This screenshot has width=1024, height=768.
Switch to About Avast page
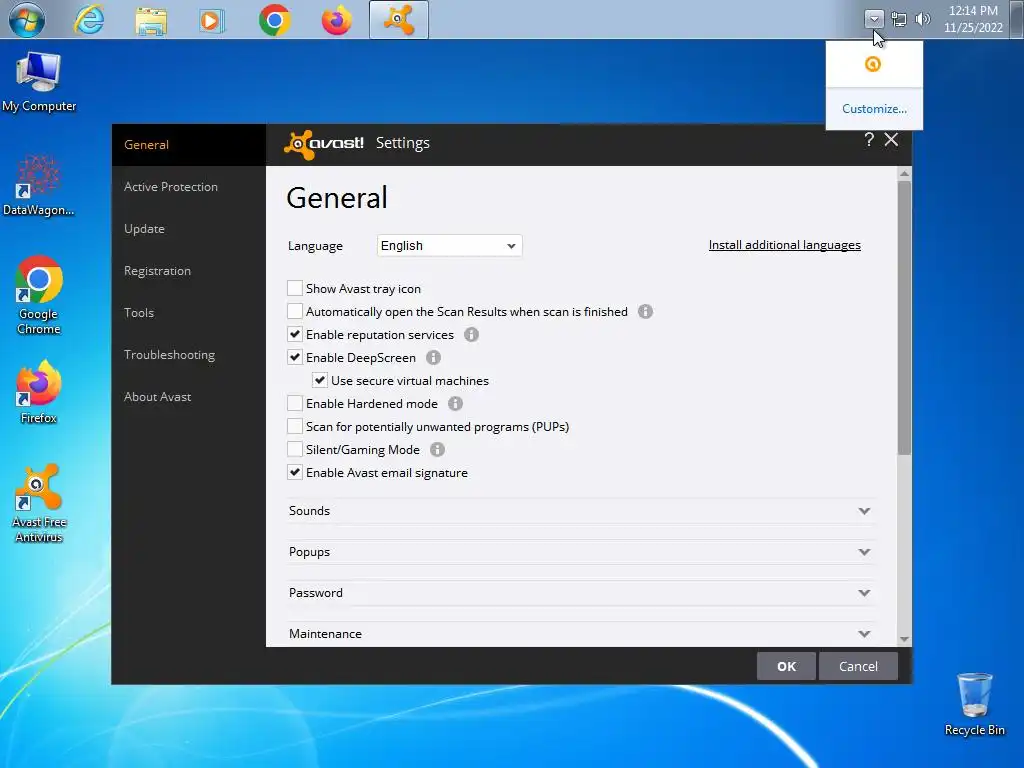pyautogui.click(x=188, y=397)
